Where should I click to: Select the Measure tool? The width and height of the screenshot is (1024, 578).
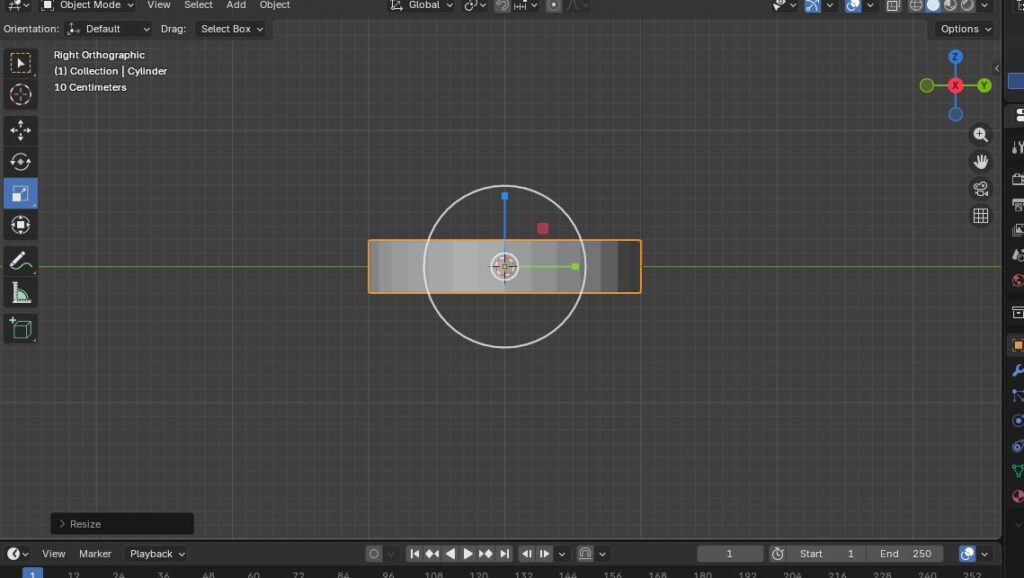(20, 293)
